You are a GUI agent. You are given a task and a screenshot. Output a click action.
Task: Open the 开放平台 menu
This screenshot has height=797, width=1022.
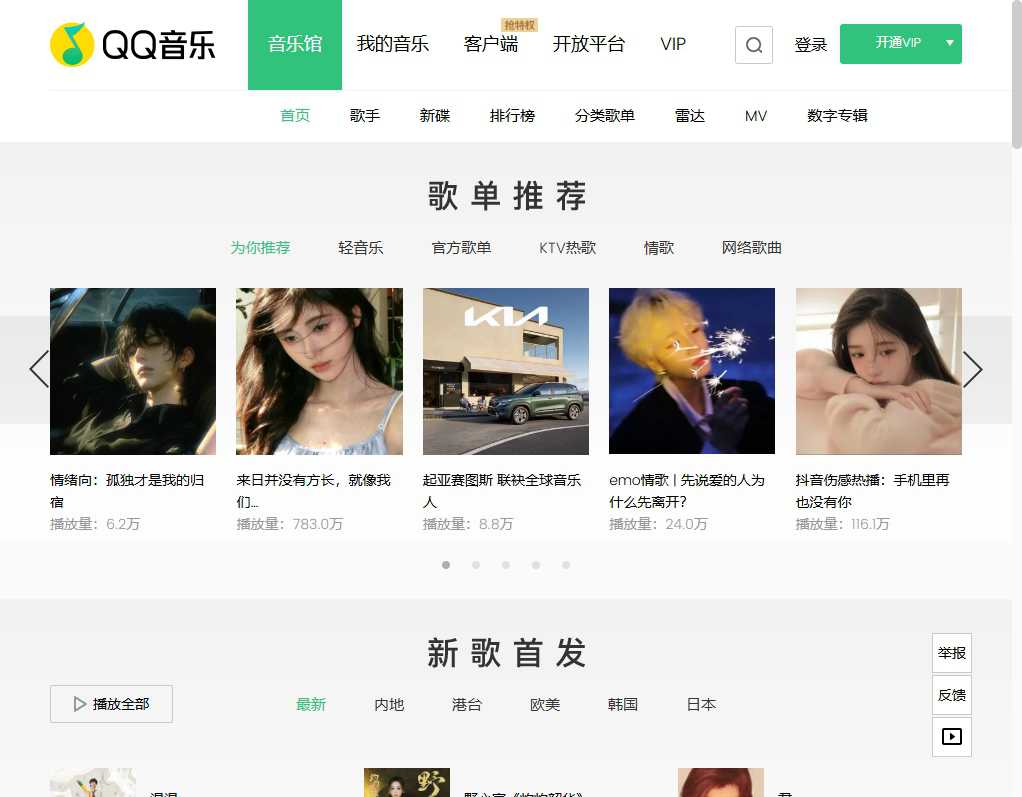pyautogui.click(x=589, y=44)
